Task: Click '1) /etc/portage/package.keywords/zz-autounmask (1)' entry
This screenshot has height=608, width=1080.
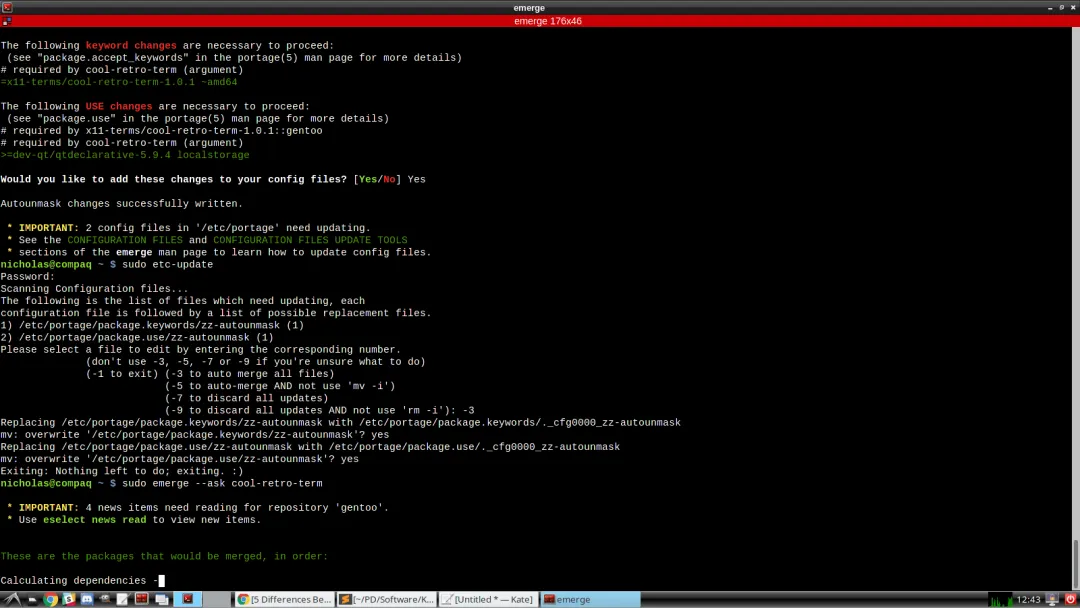Action: 152,326
